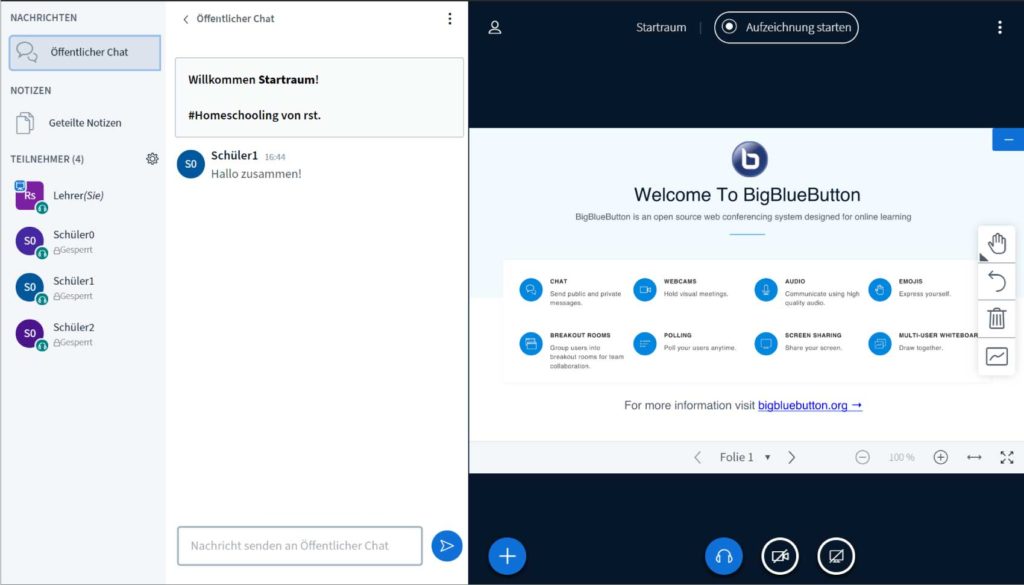Open main options menu in top bar
The height and width of the screenshot is (585, 1024).
point(1000,27)
